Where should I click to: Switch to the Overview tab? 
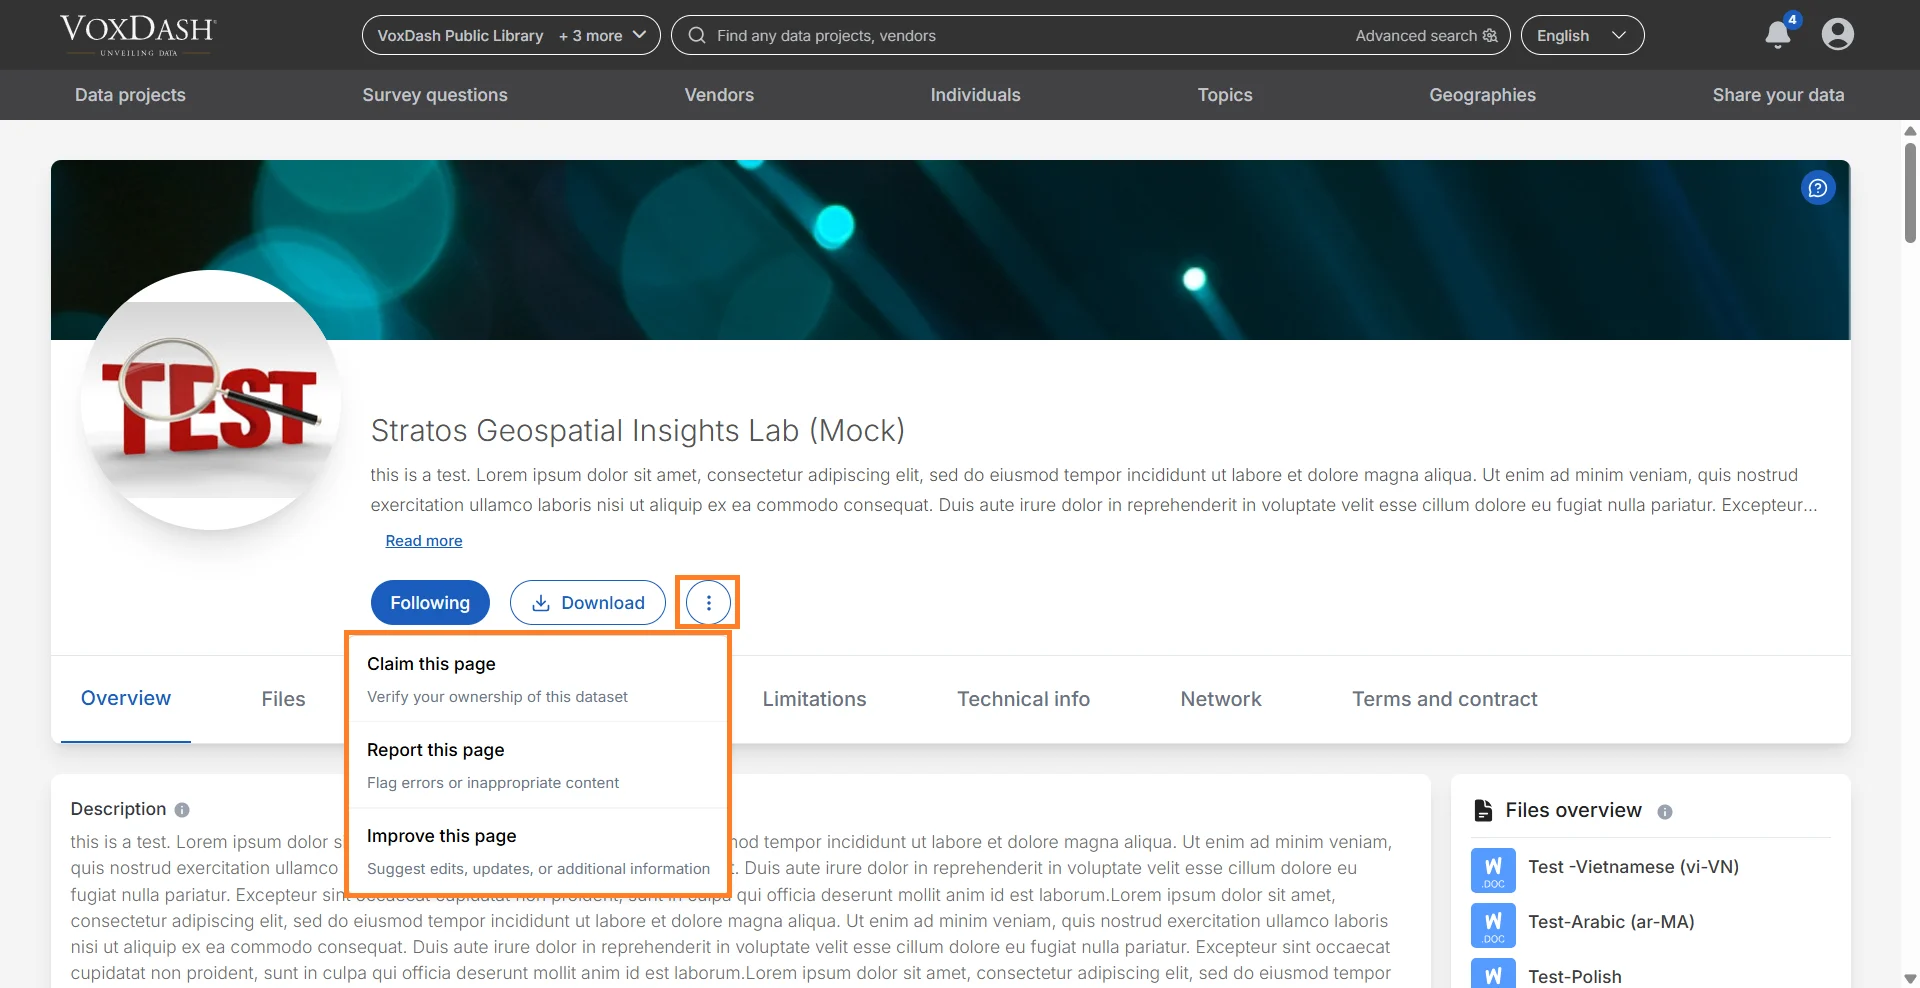point(126,698)
